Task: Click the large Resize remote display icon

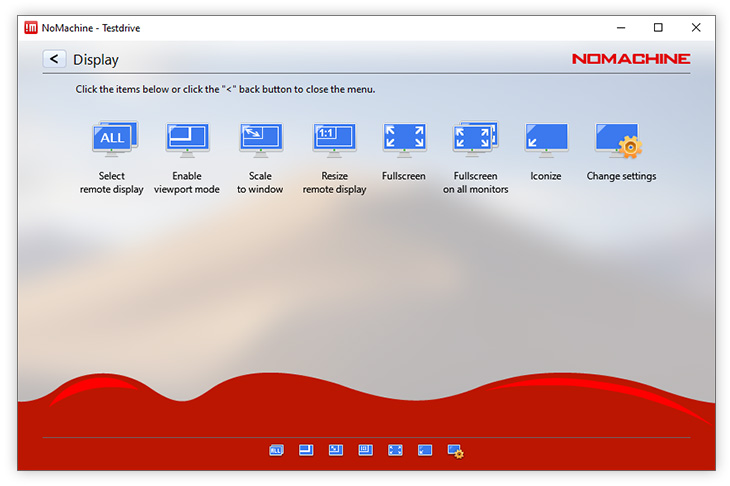Action: [334, 140]
